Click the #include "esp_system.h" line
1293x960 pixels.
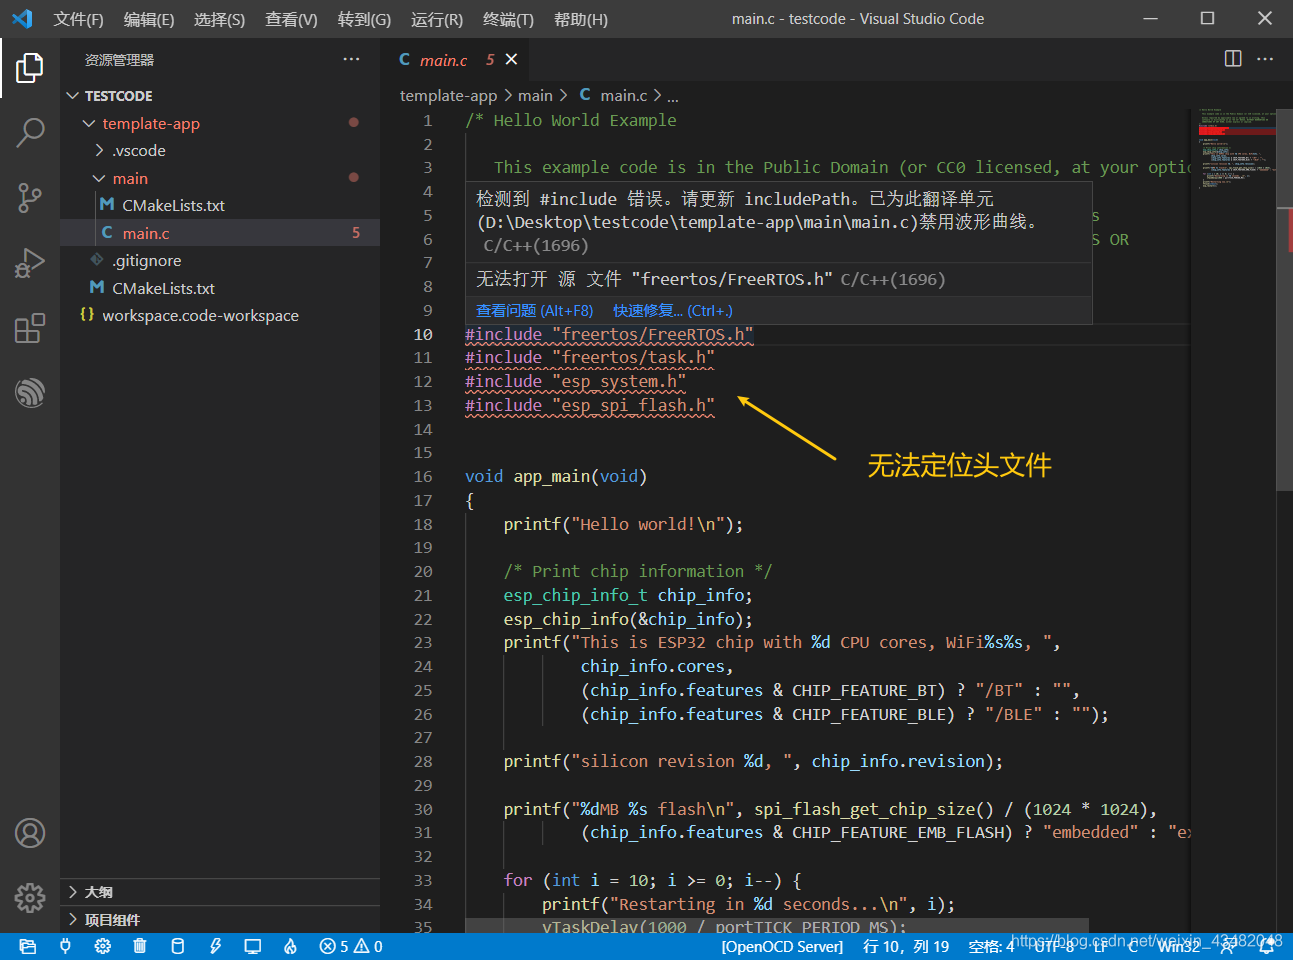point(575,381)
